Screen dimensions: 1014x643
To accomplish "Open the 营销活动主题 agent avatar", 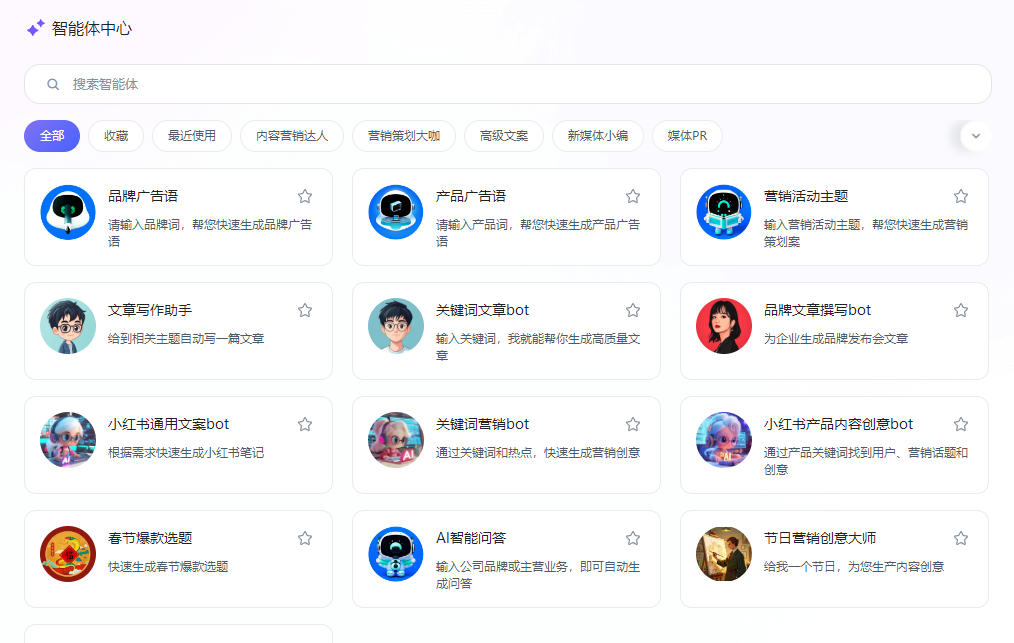I will pos(724,212).
